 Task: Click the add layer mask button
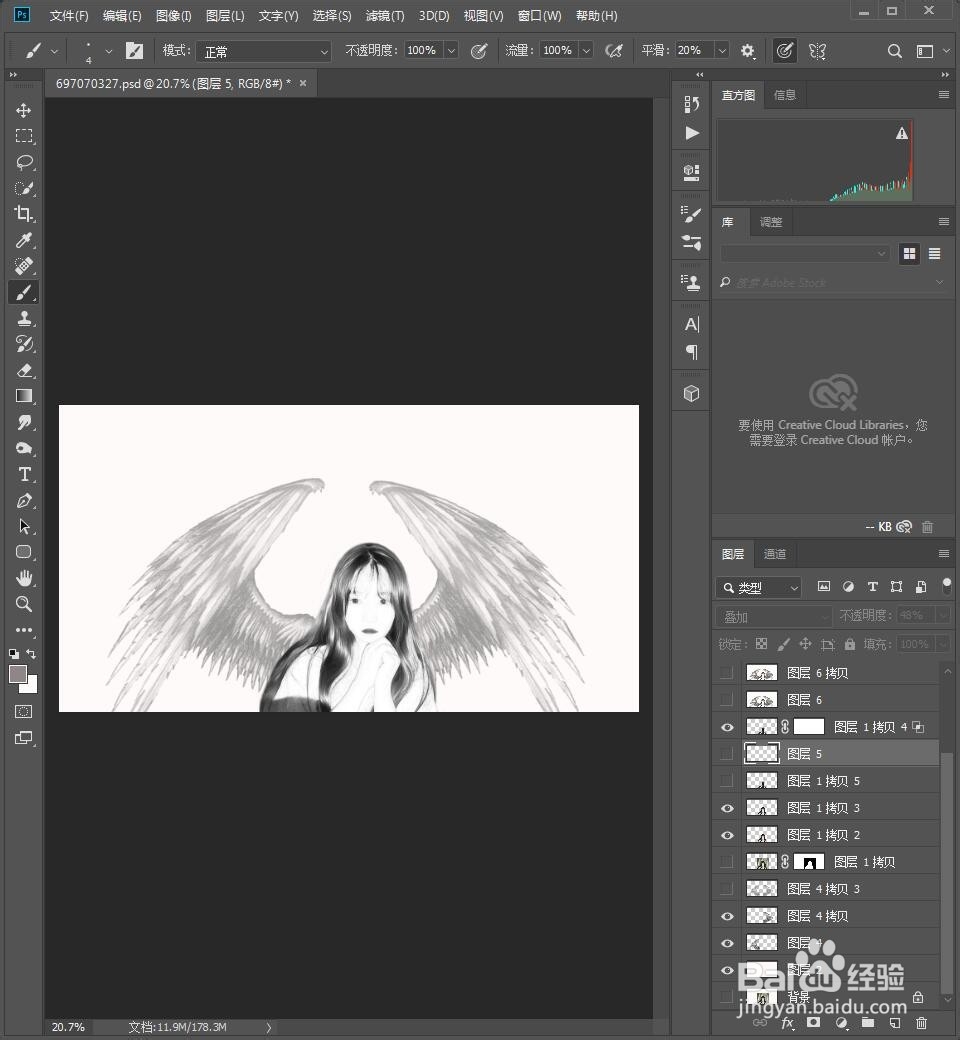813,1024
